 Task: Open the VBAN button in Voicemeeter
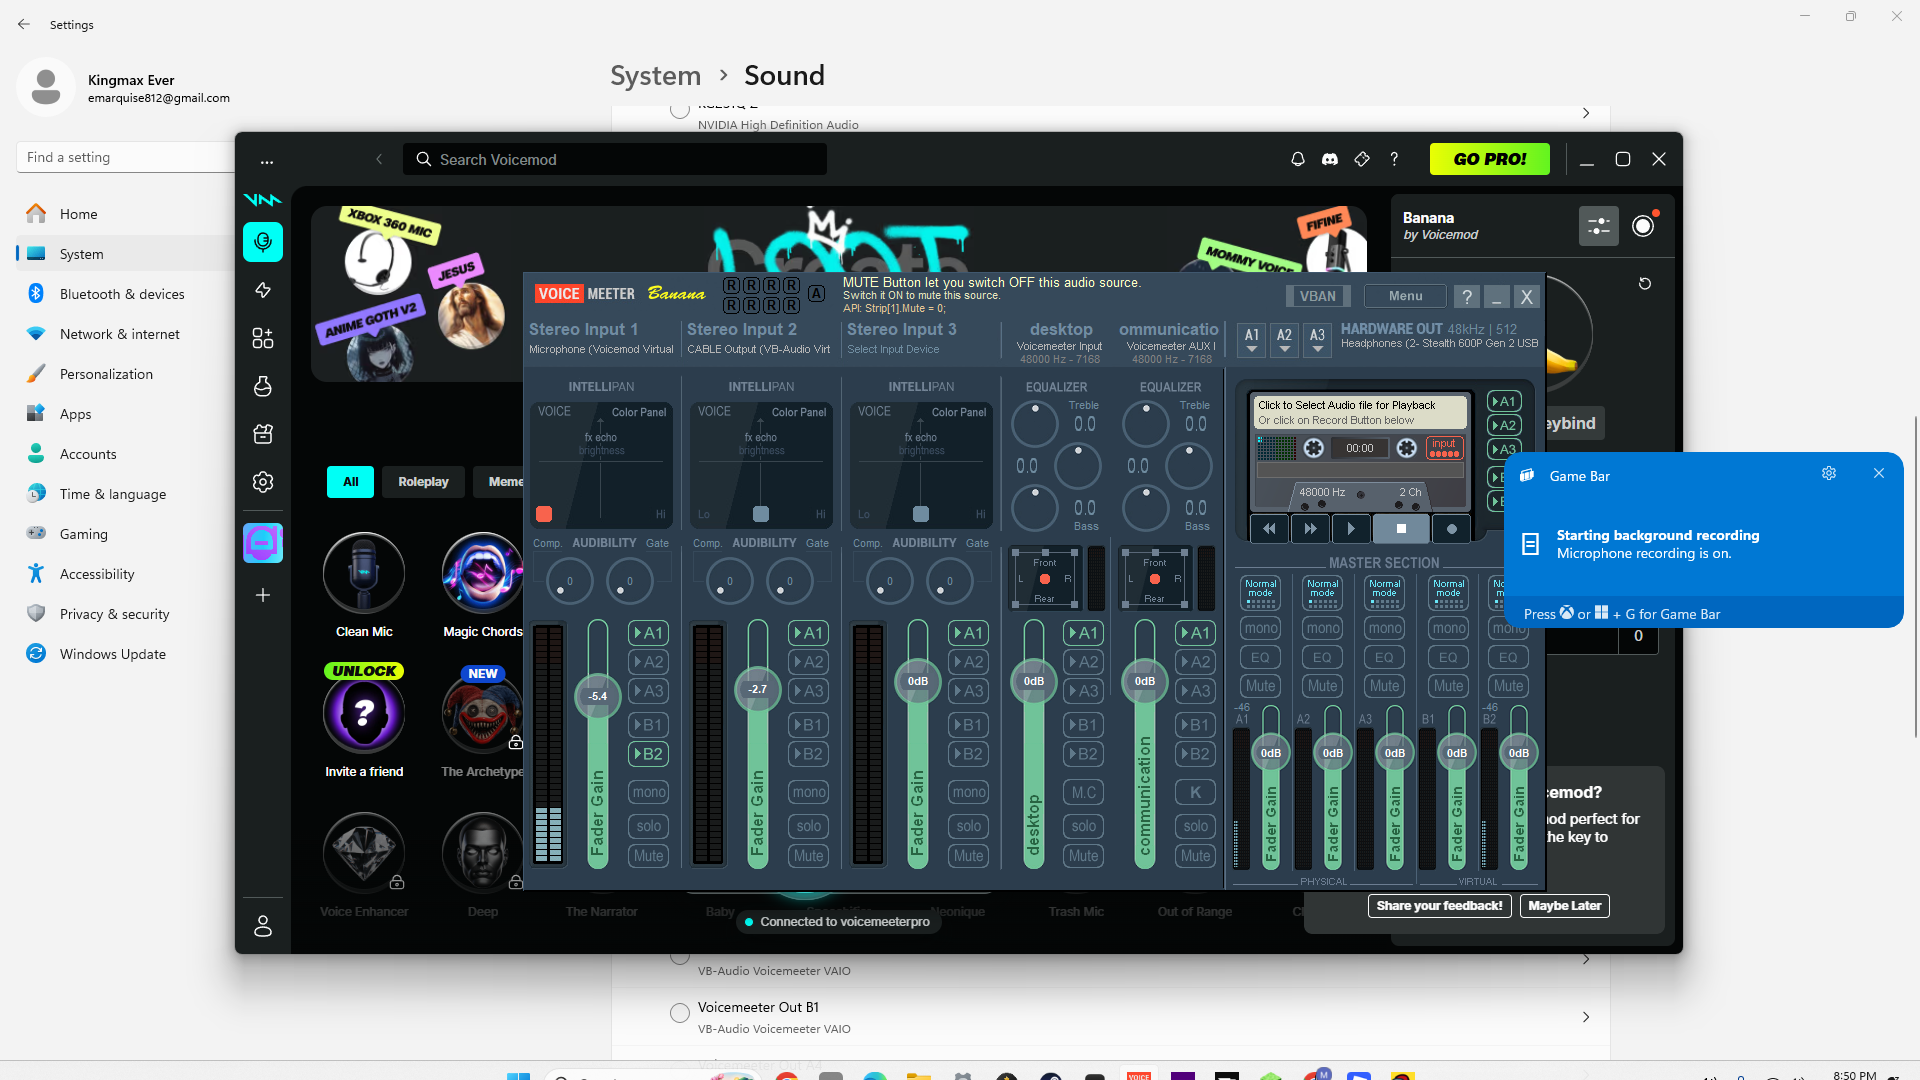coord(1317,296)
